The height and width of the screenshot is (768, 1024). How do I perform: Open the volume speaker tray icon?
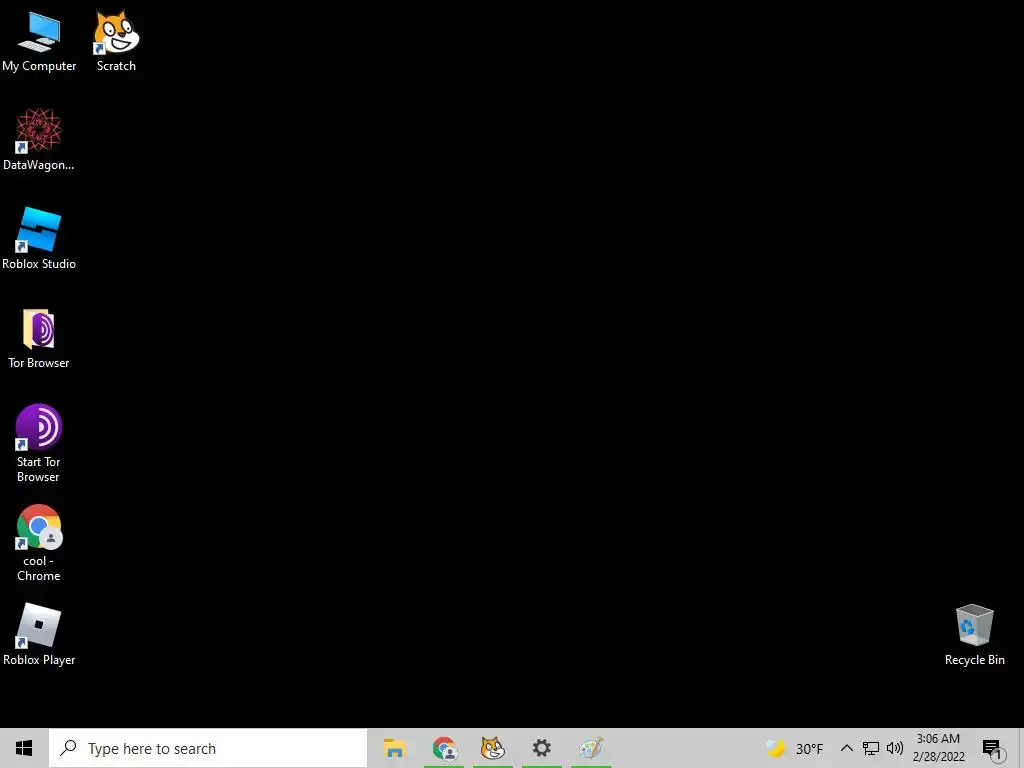pos(895,748)
